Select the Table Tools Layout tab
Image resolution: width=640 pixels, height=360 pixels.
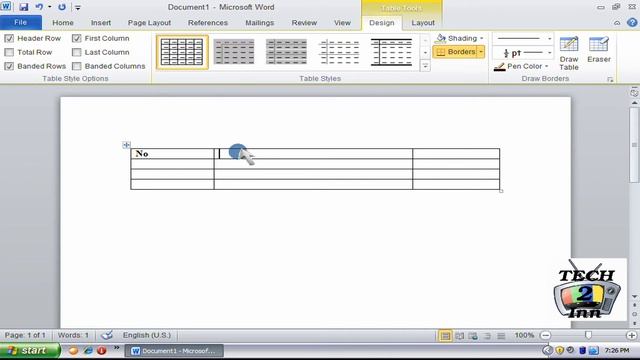(423, 23)
